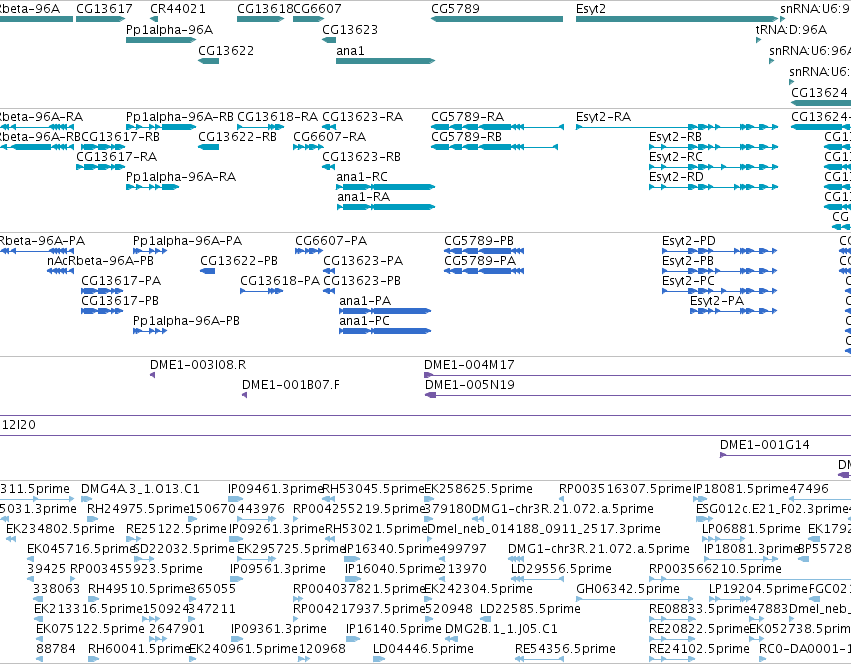This screenshot has height=664, width=851.
Task: Select EST EK234802.5prime
Action: coord(10,539)
